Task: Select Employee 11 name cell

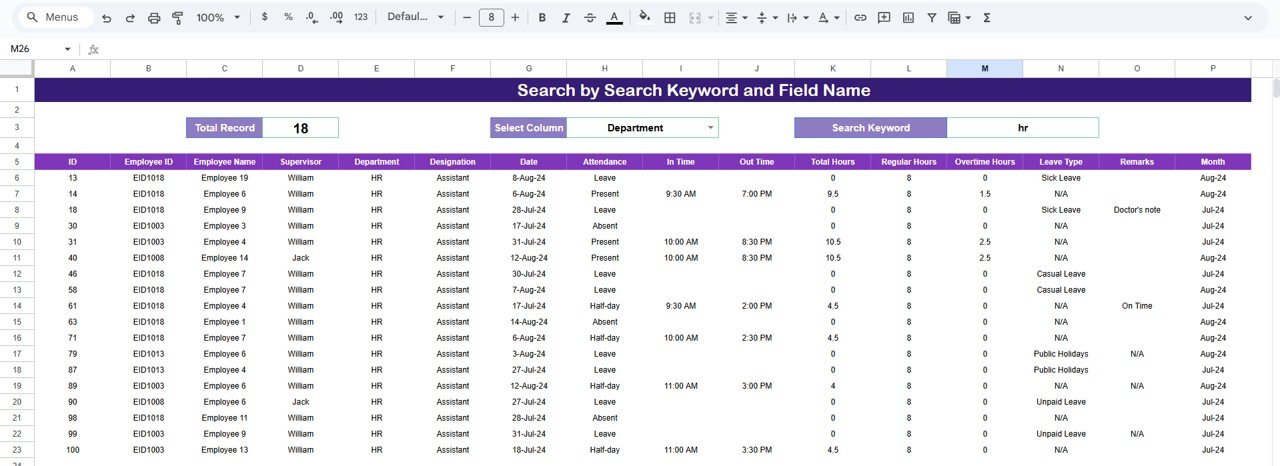Action: pyautogui.click(x=224, y=418)
